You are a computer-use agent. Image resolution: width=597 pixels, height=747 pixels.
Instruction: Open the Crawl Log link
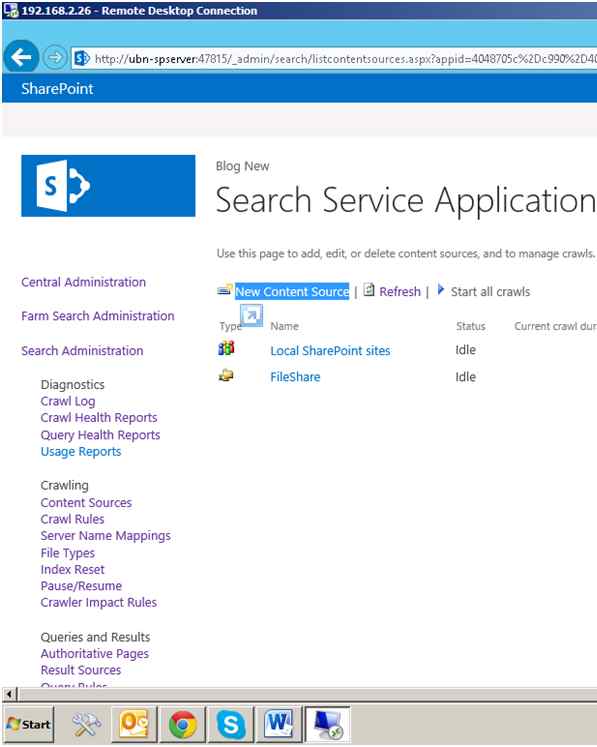pos(68,401)
